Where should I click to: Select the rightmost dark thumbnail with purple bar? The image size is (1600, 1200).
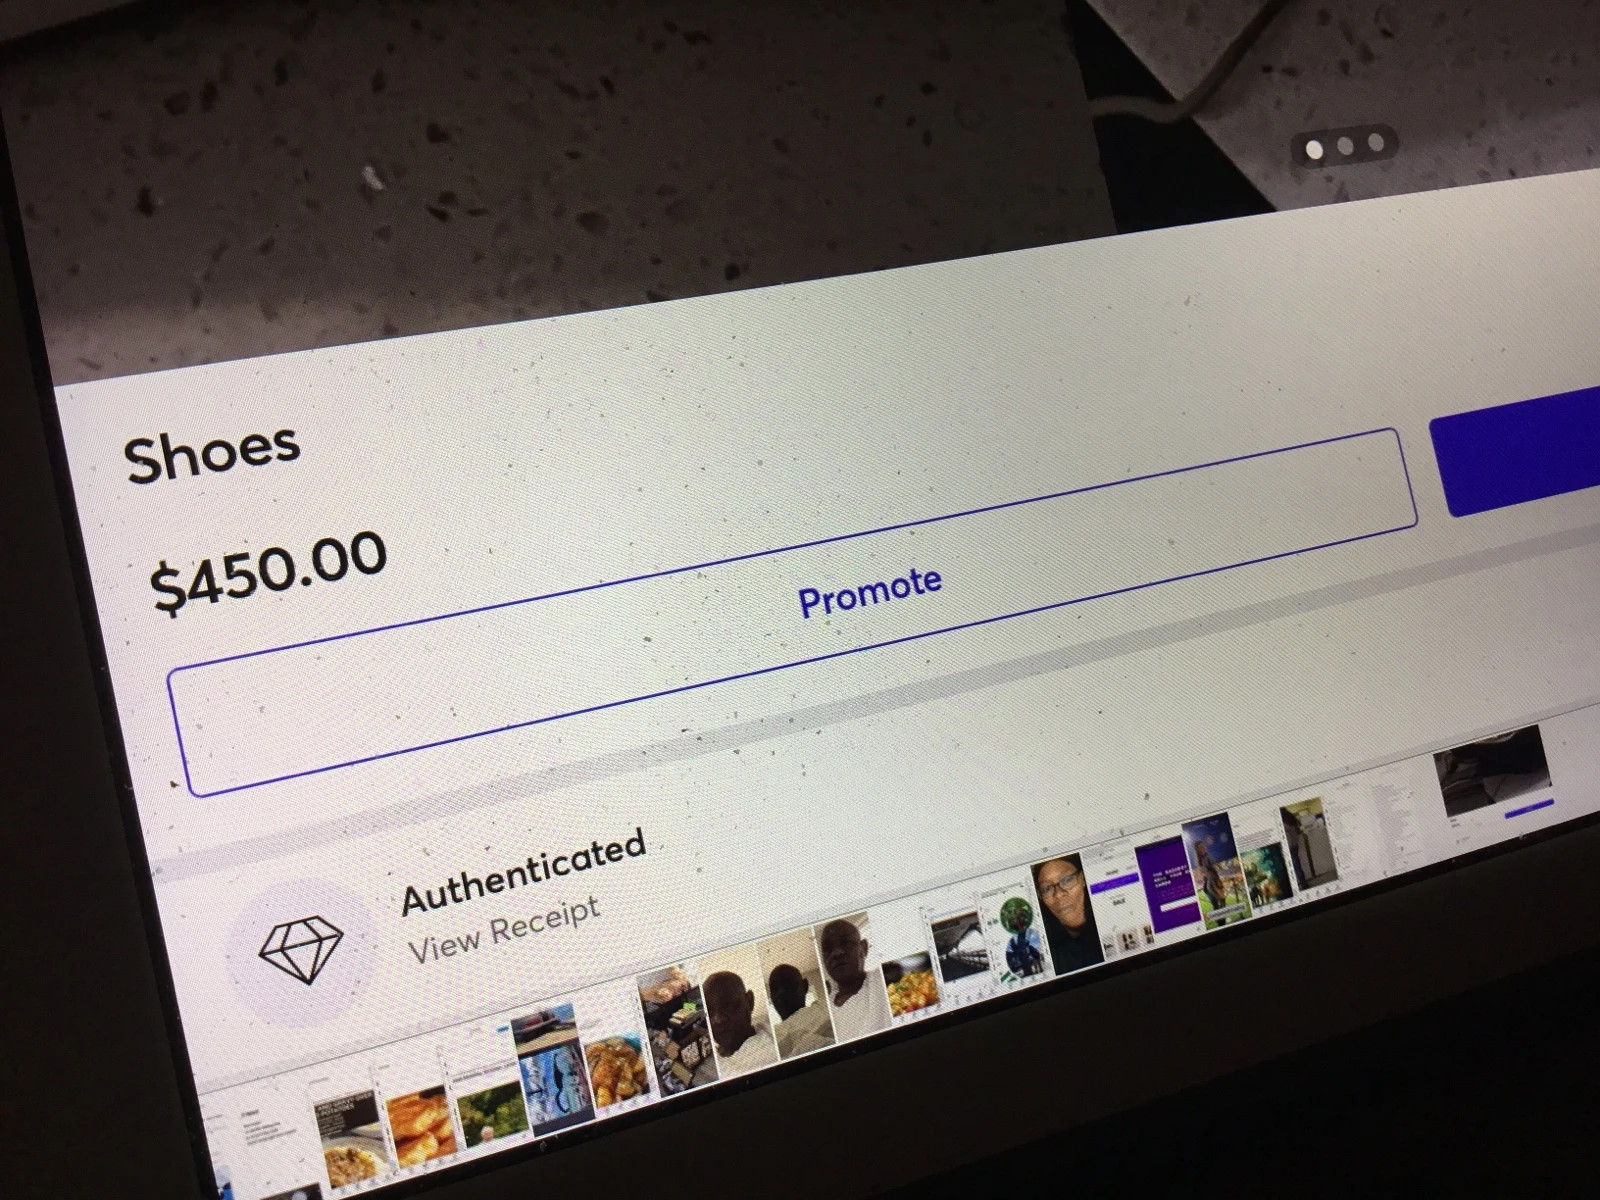(1494, 773)
